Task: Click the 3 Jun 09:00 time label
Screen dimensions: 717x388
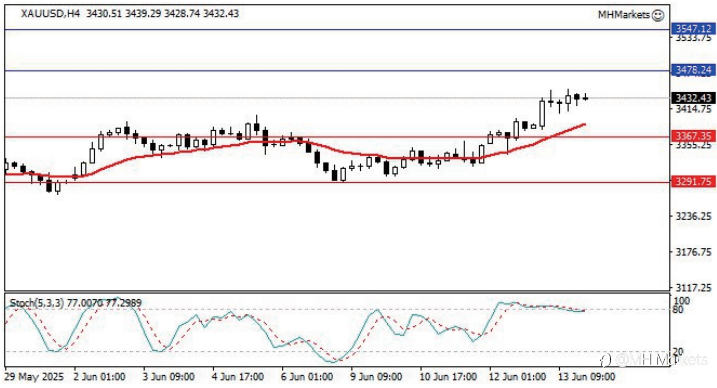Action: point(169,377)
